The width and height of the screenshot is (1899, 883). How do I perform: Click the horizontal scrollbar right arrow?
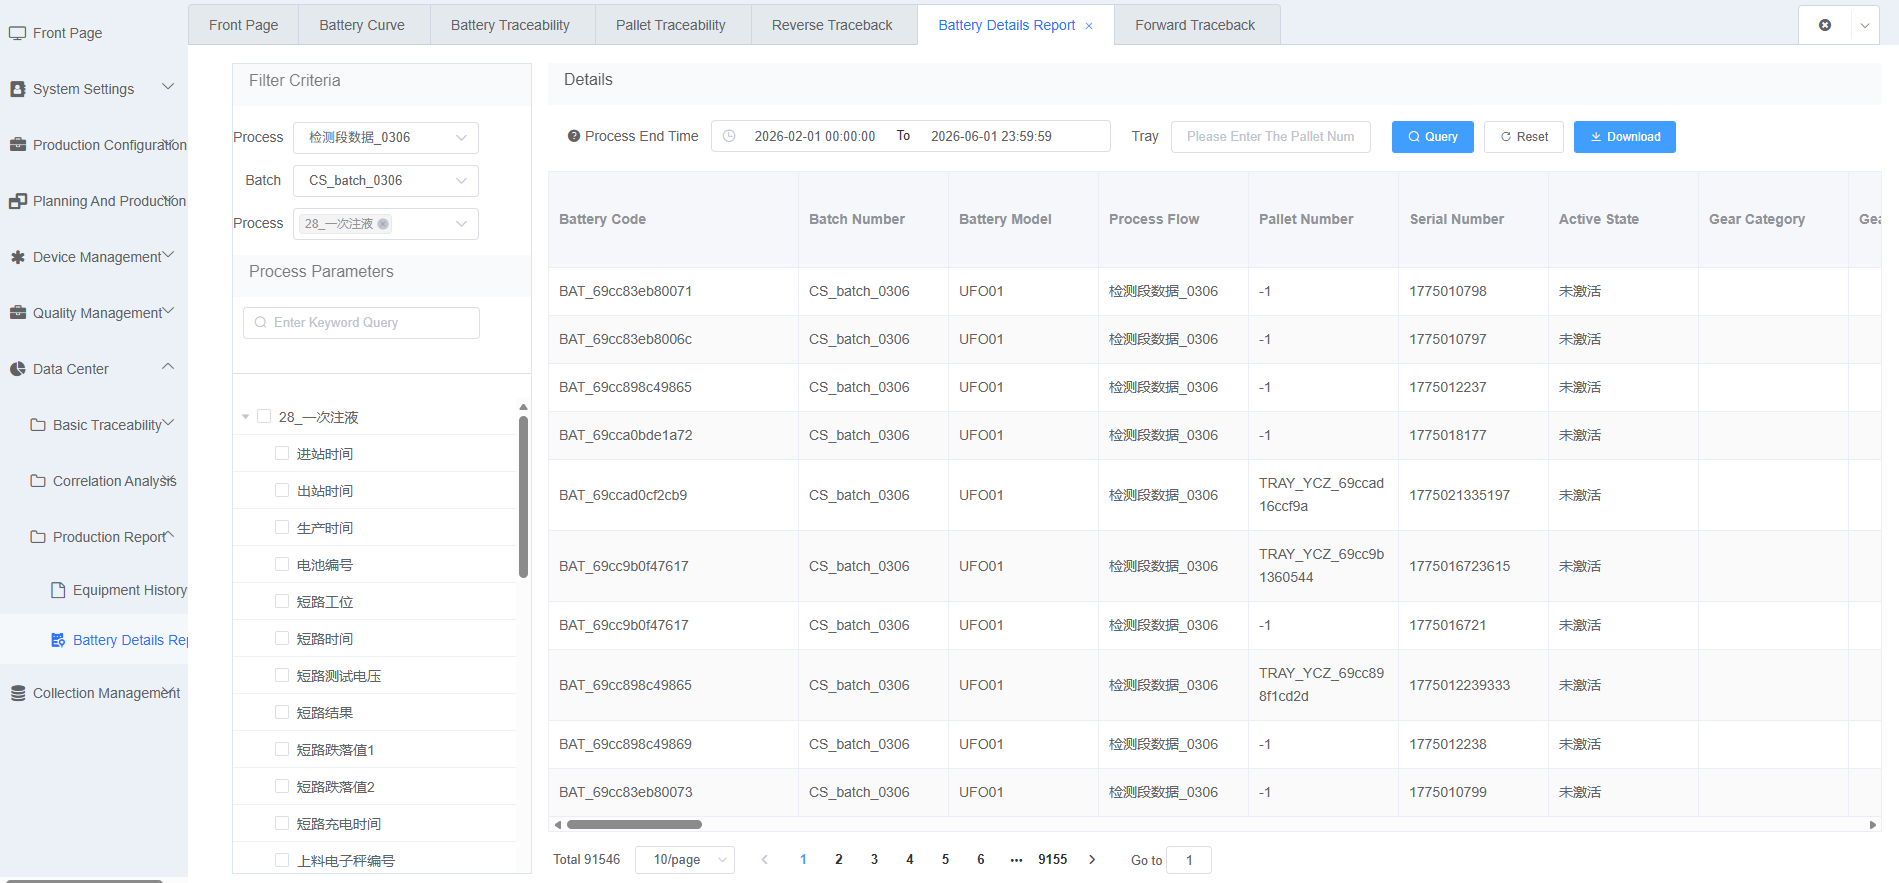click(1873, 825)
